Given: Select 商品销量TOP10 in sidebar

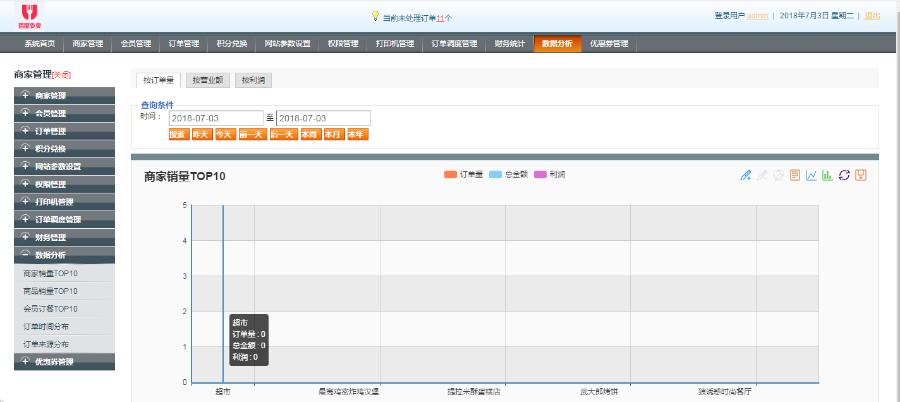Looking at the screenshot, I should (x=50, y=291).
